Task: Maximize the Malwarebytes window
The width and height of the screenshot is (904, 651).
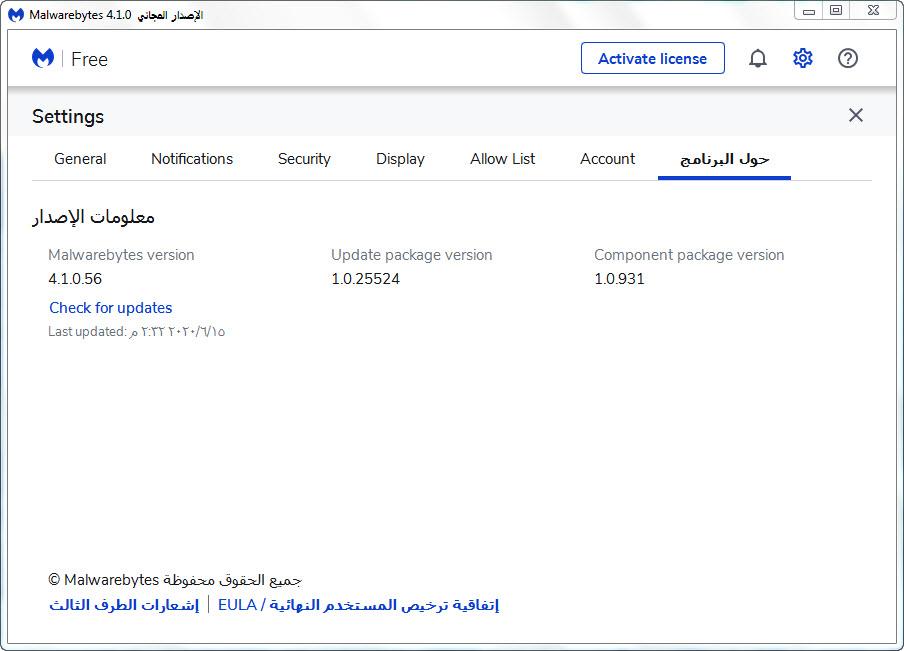Action: click(x=836, y=10)
